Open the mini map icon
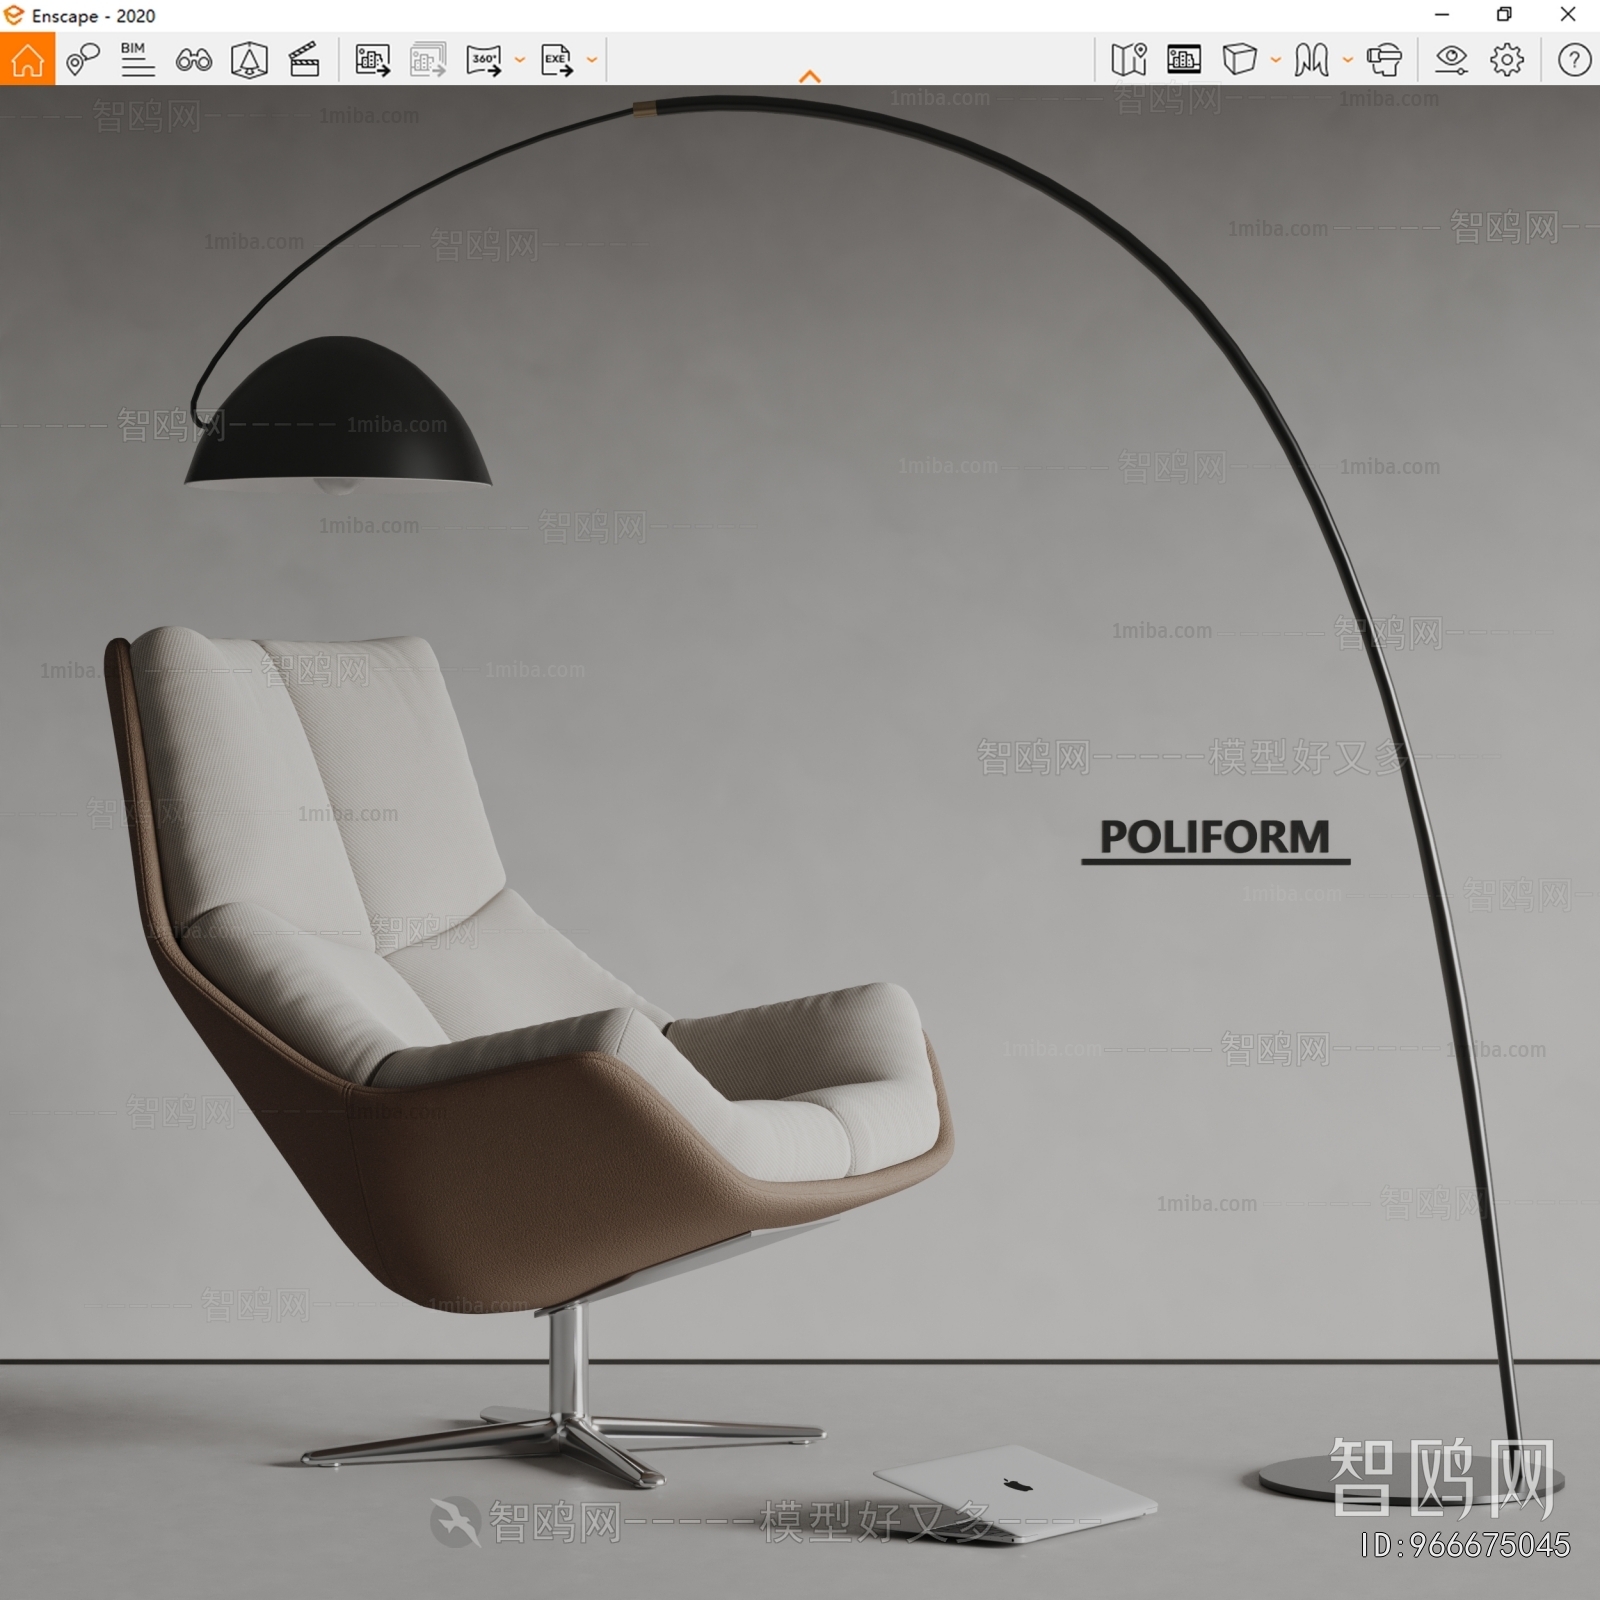 [x=1129, y=60]
